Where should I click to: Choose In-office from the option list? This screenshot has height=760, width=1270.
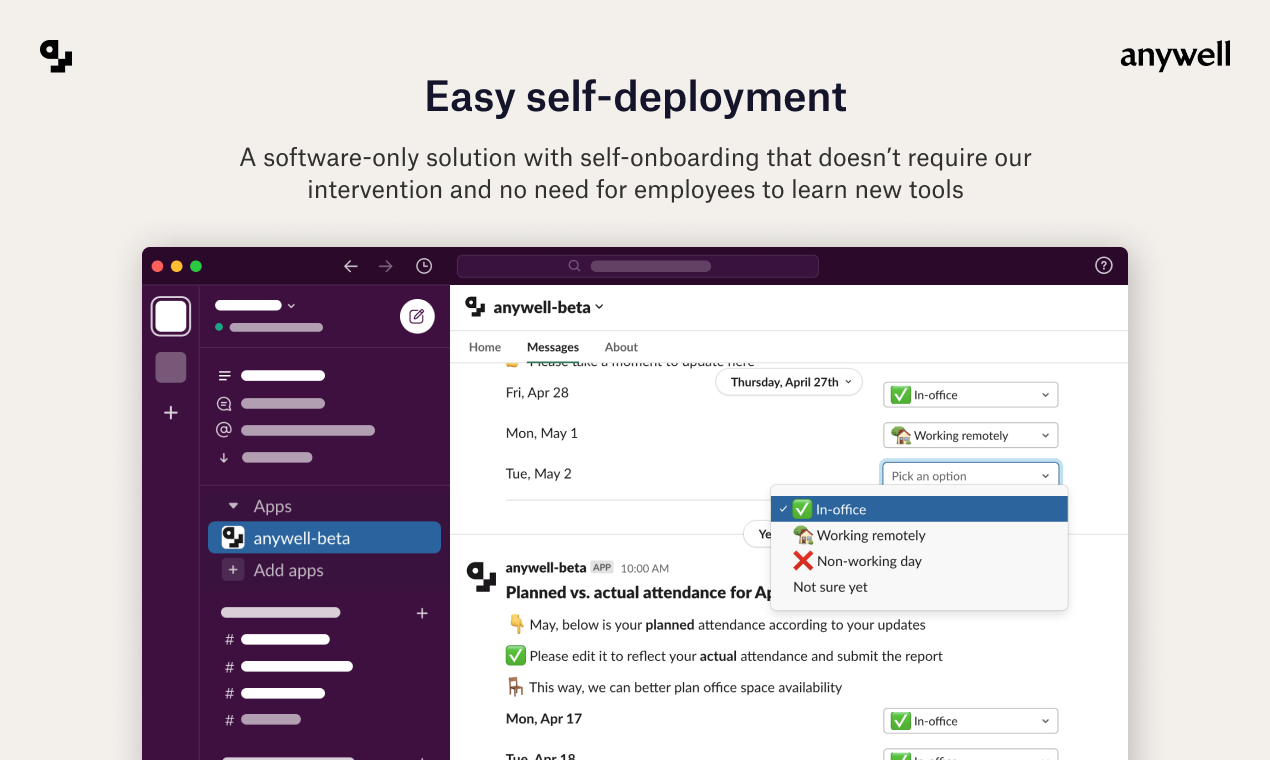pyautogui.click(x=919, y=509)
